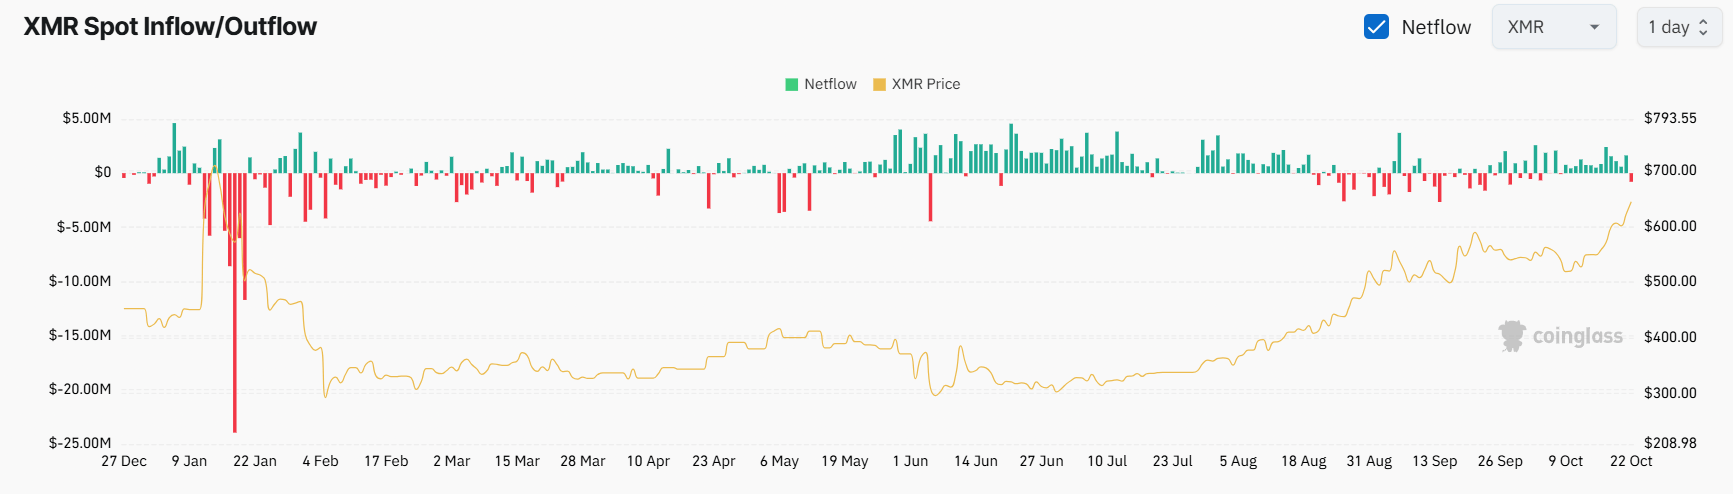Click the Netflow legend label

coord(830,84)
